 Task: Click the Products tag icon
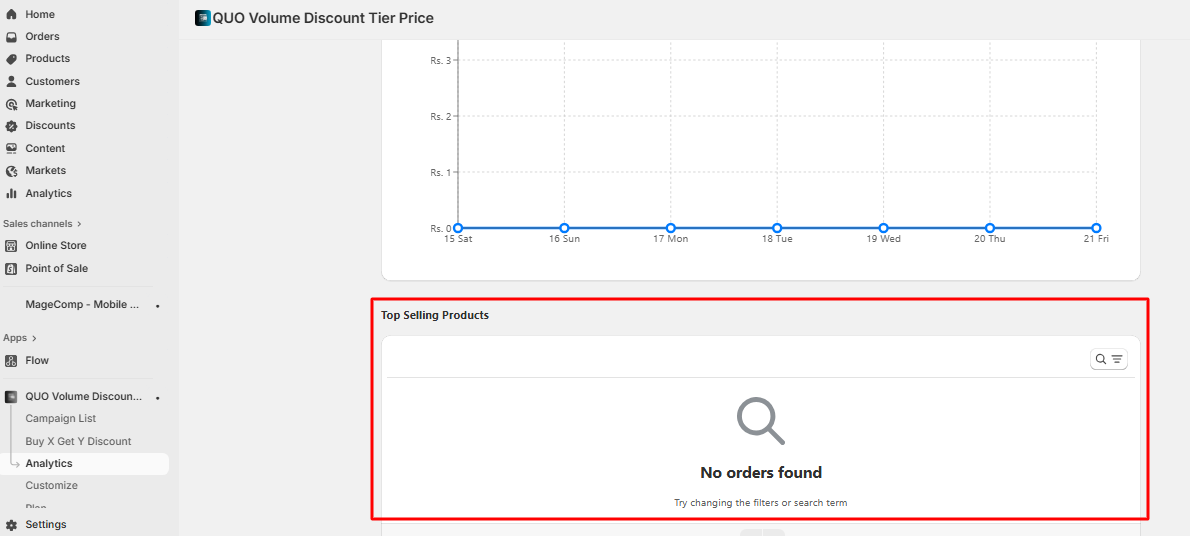pyautogui.click(x=12, y=59)
